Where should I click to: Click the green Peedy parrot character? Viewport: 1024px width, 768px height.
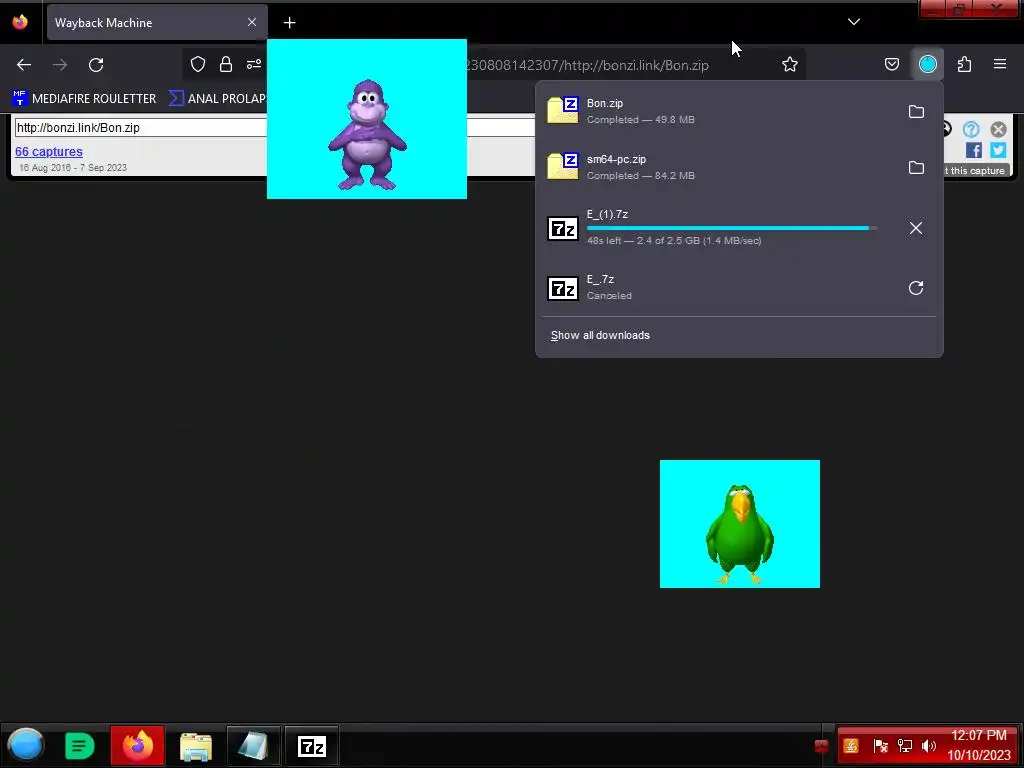tap(740, 534)
